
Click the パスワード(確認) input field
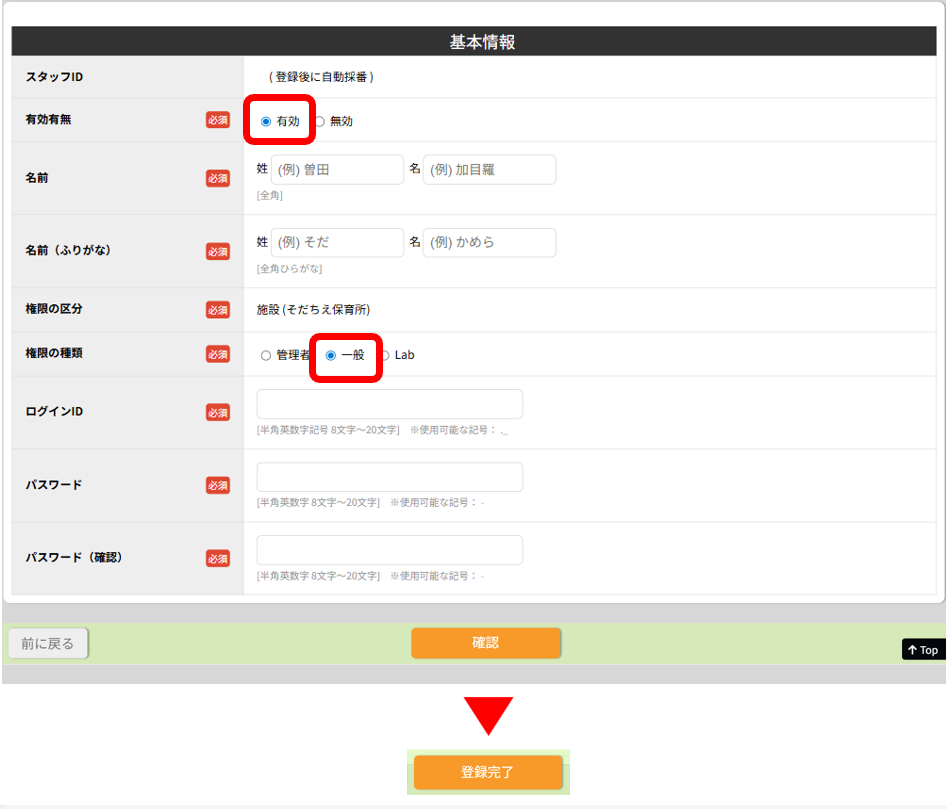(x=390, y=550)
